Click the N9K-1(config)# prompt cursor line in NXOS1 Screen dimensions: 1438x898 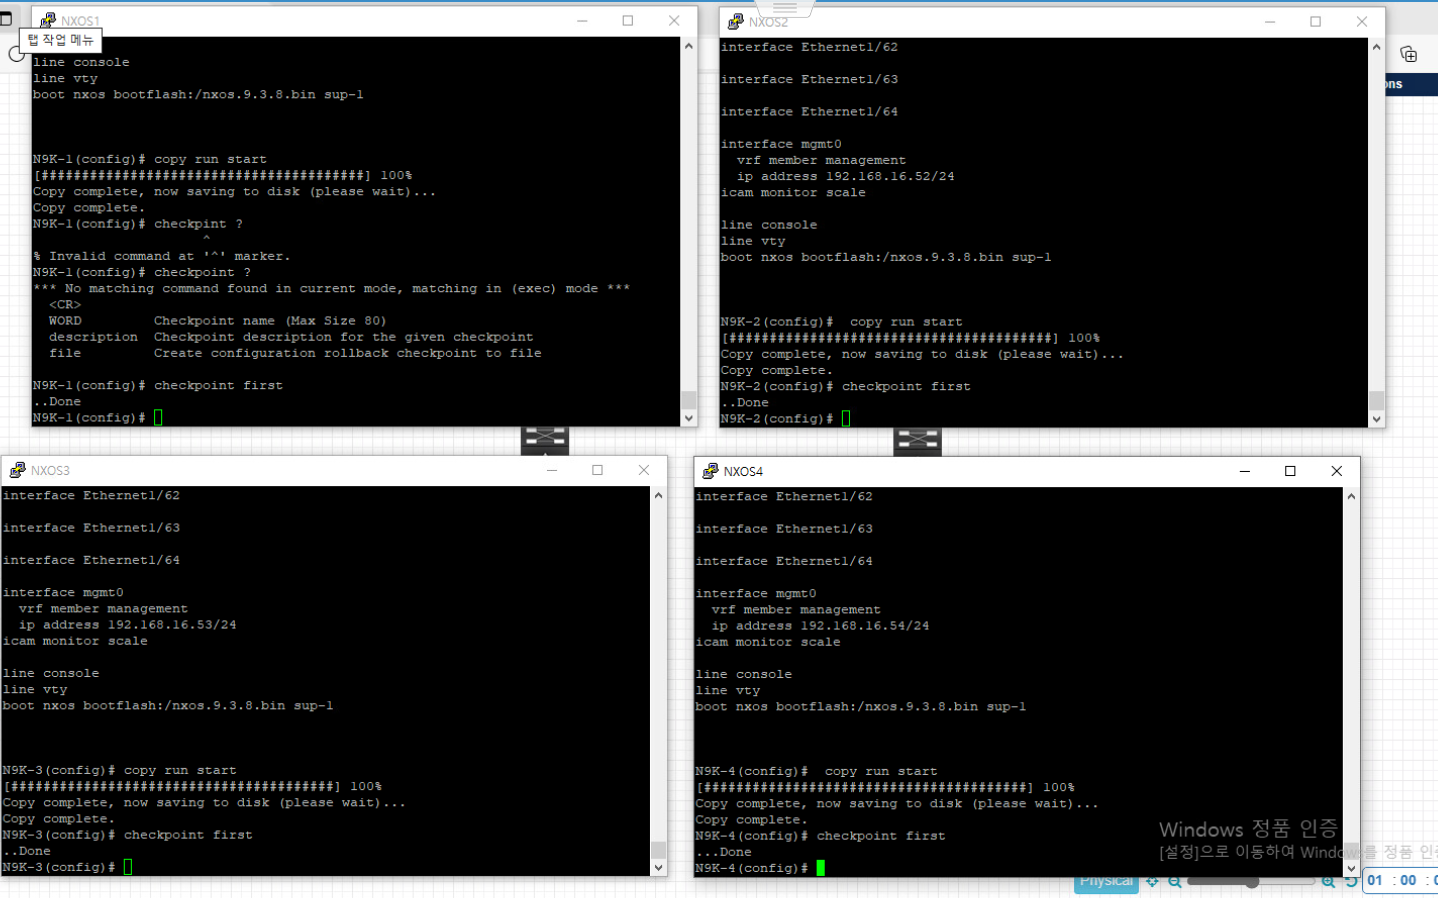97,418
